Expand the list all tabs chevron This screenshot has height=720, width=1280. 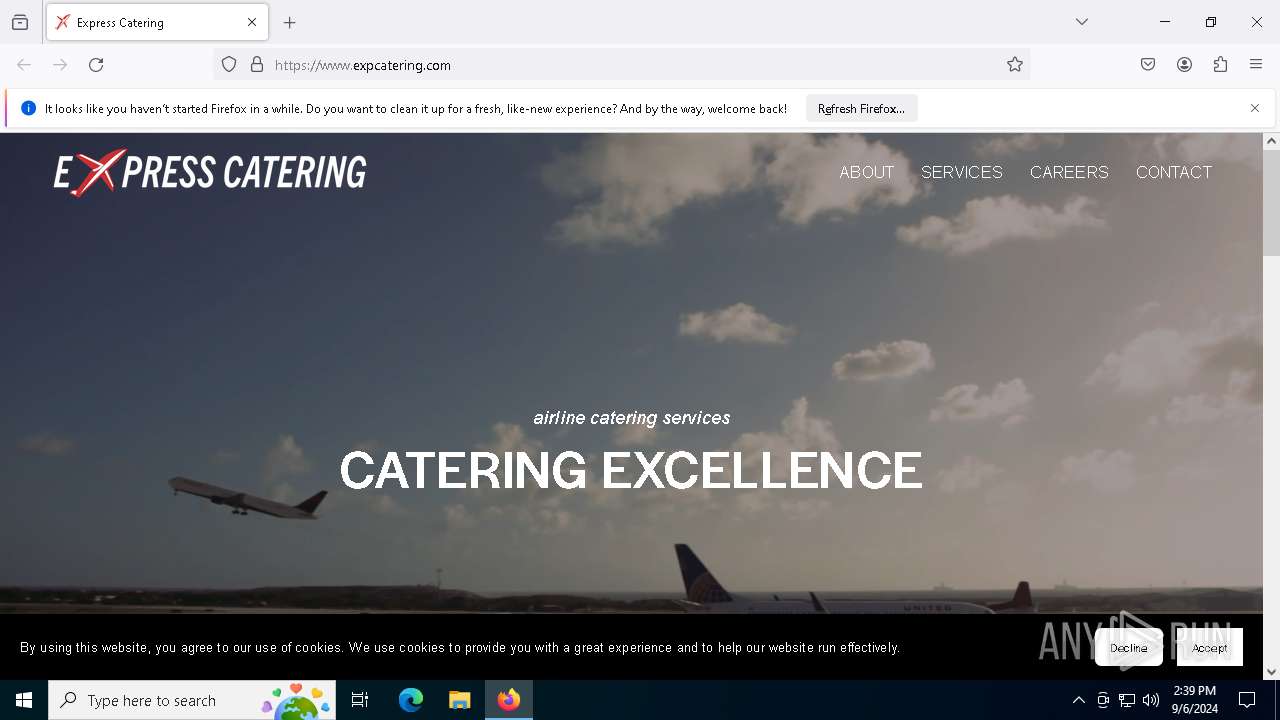pos(1082,22)
